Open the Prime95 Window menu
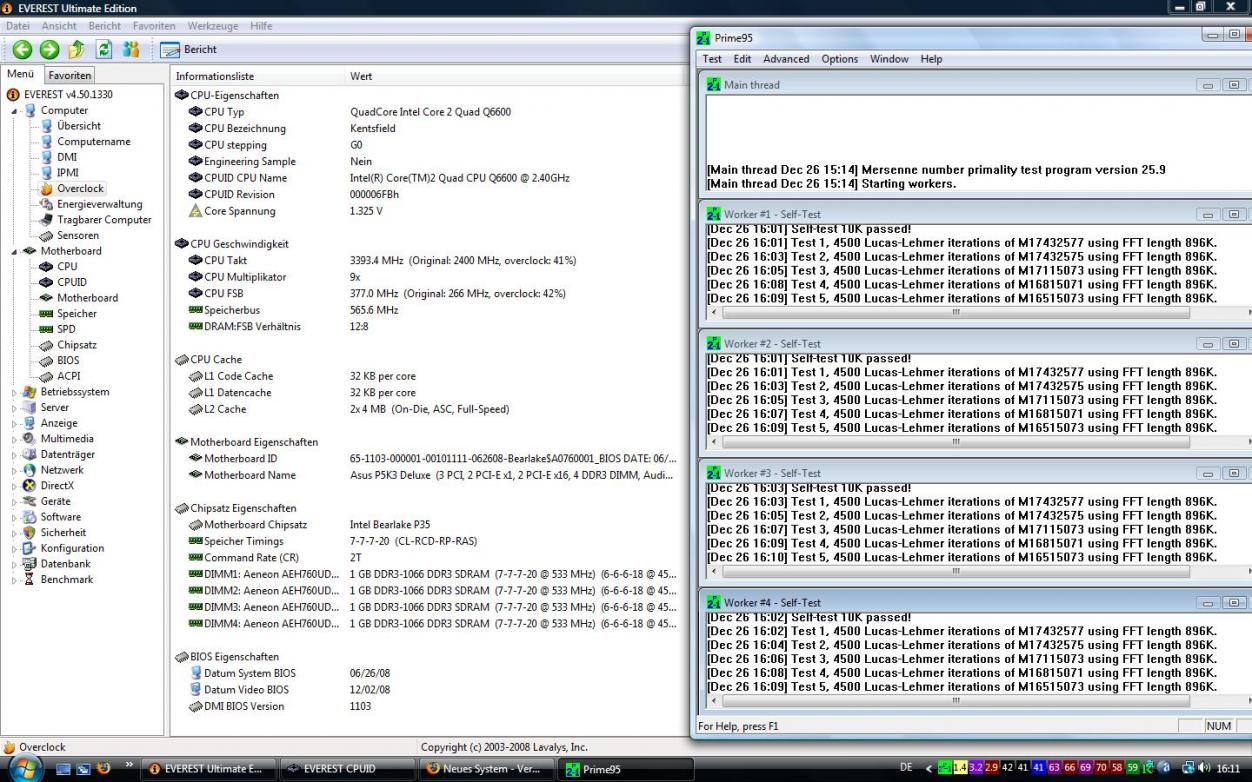This screenshot has width=1252, height=782. (x=889, y=59)
